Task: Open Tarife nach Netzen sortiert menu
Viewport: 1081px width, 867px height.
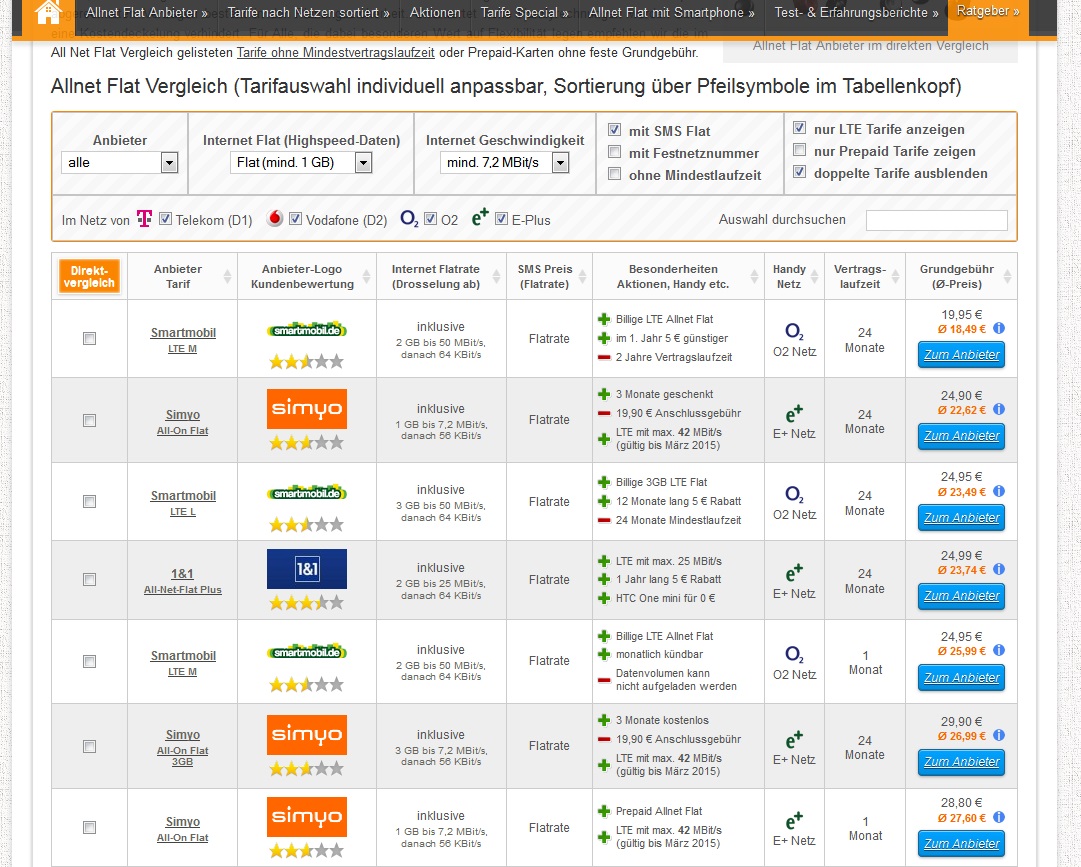Action: click(x=308, y=12)
